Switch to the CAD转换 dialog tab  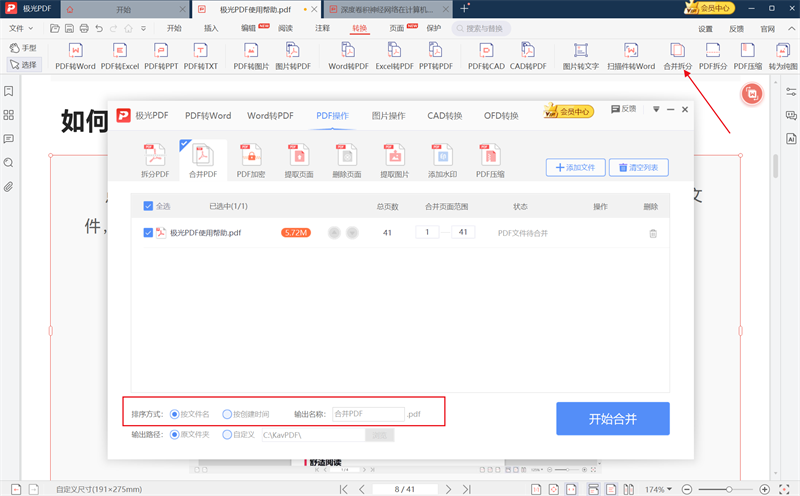[445, 116]
